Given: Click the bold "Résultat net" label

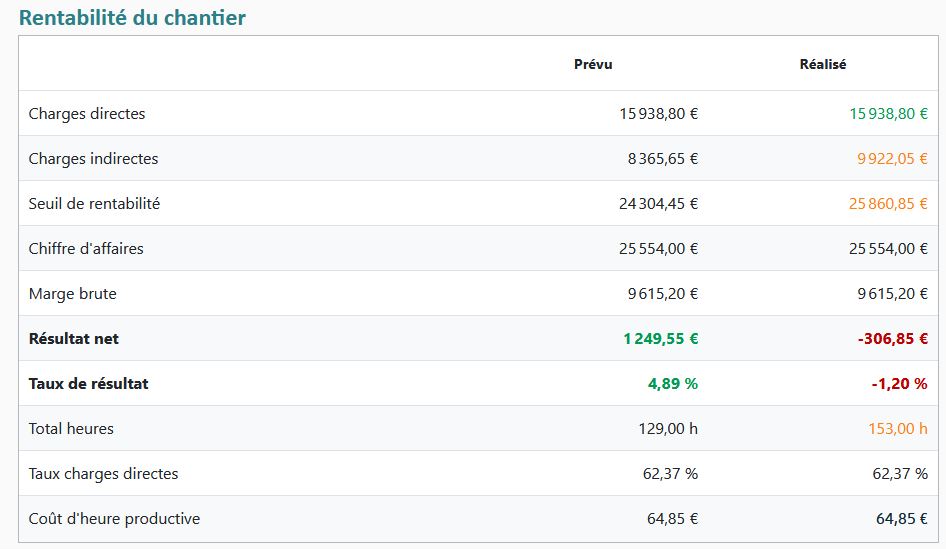Looking at the screenshot, I should click(74, 339).
